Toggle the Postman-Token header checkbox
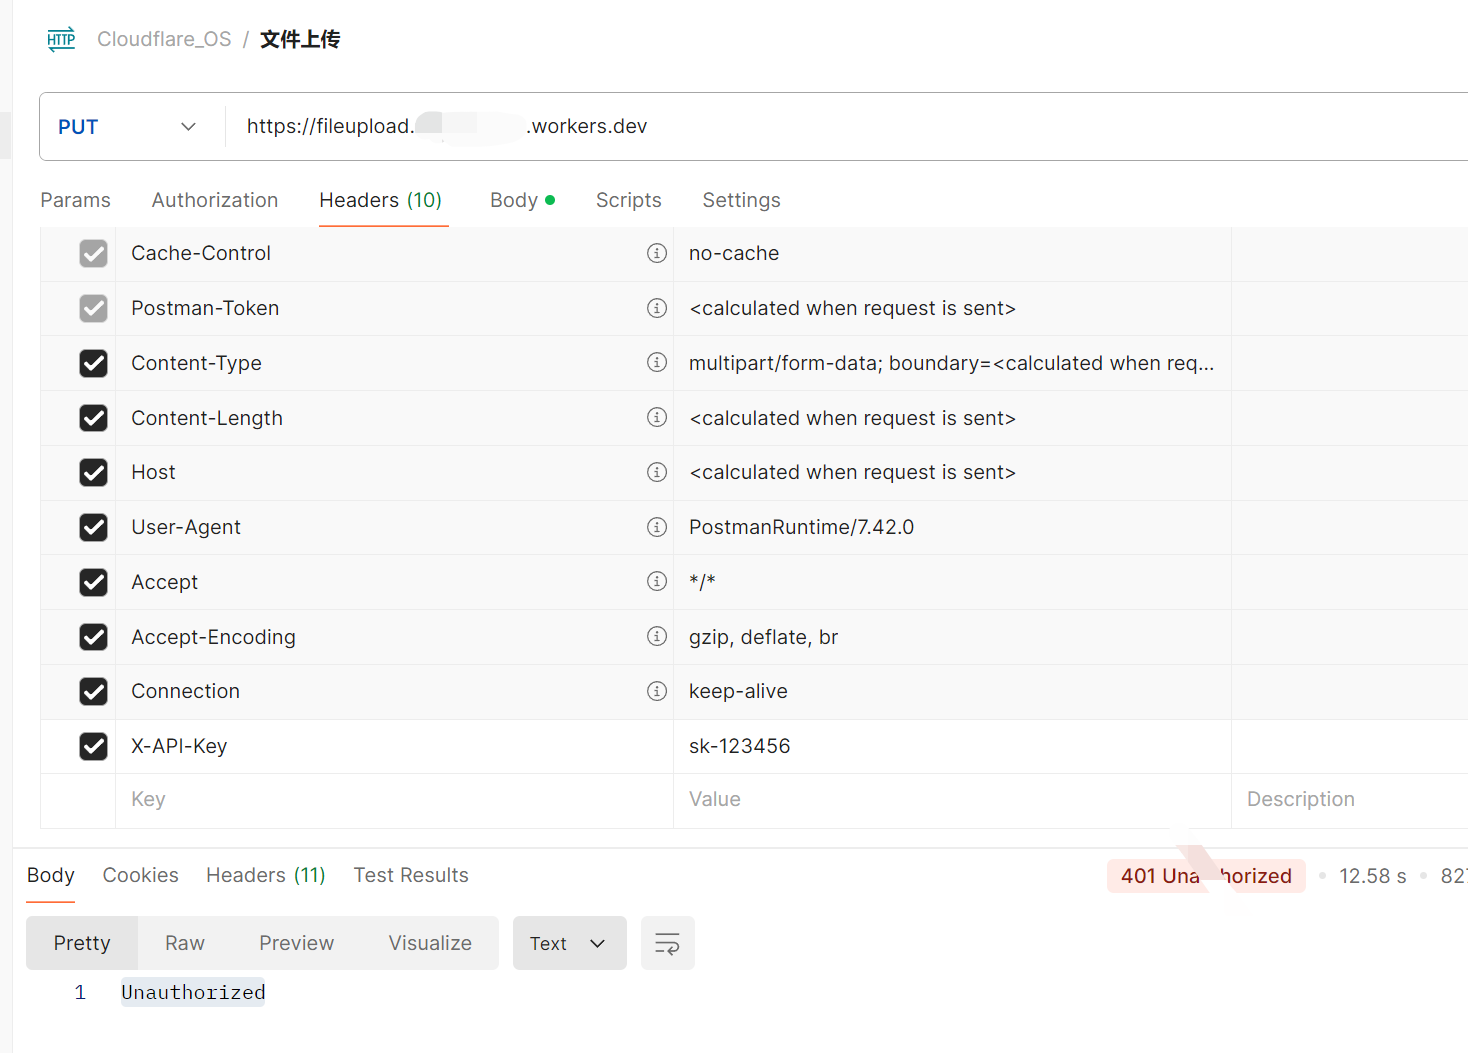Screen dimensions: 1468x1053 tap(93, 308)
